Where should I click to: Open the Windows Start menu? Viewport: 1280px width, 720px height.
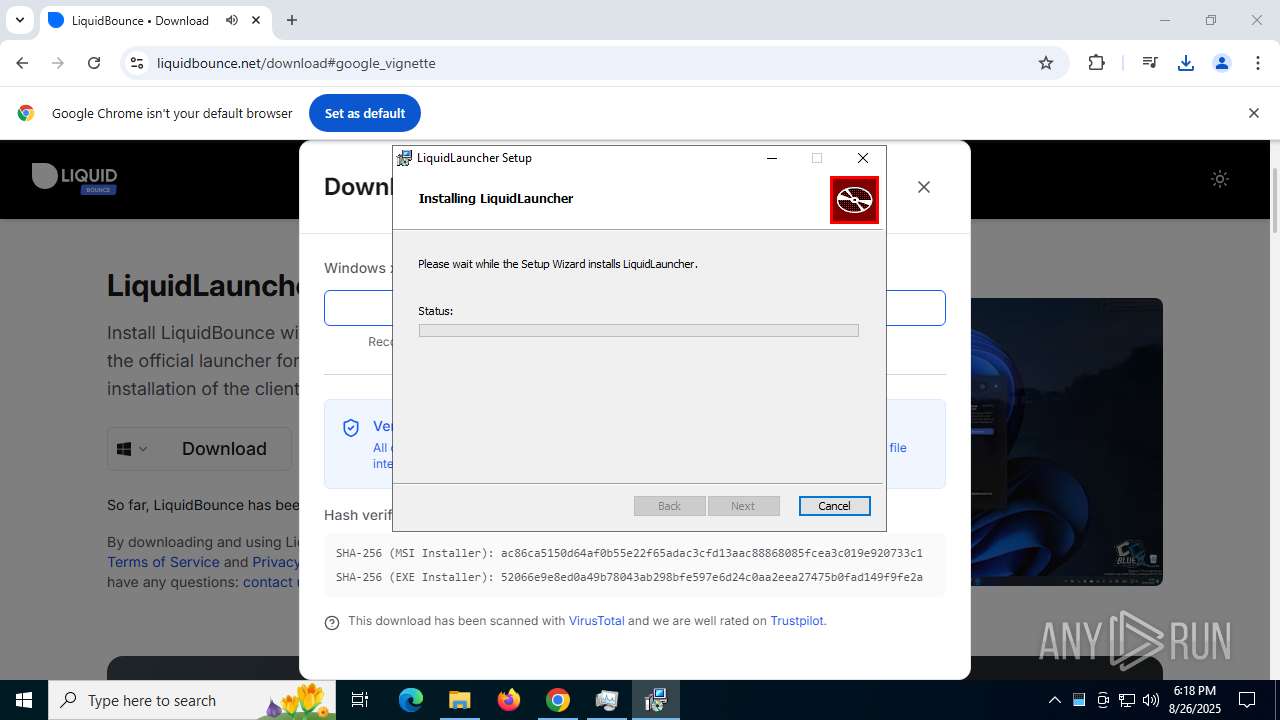[x=24, y=700]
